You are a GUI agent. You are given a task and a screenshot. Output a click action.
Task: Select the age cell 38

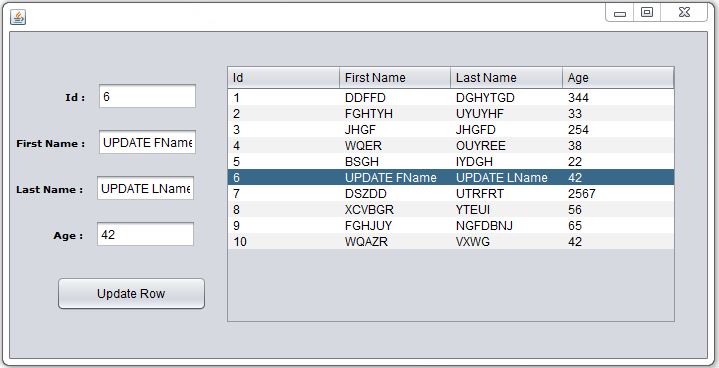click(618, 146)
